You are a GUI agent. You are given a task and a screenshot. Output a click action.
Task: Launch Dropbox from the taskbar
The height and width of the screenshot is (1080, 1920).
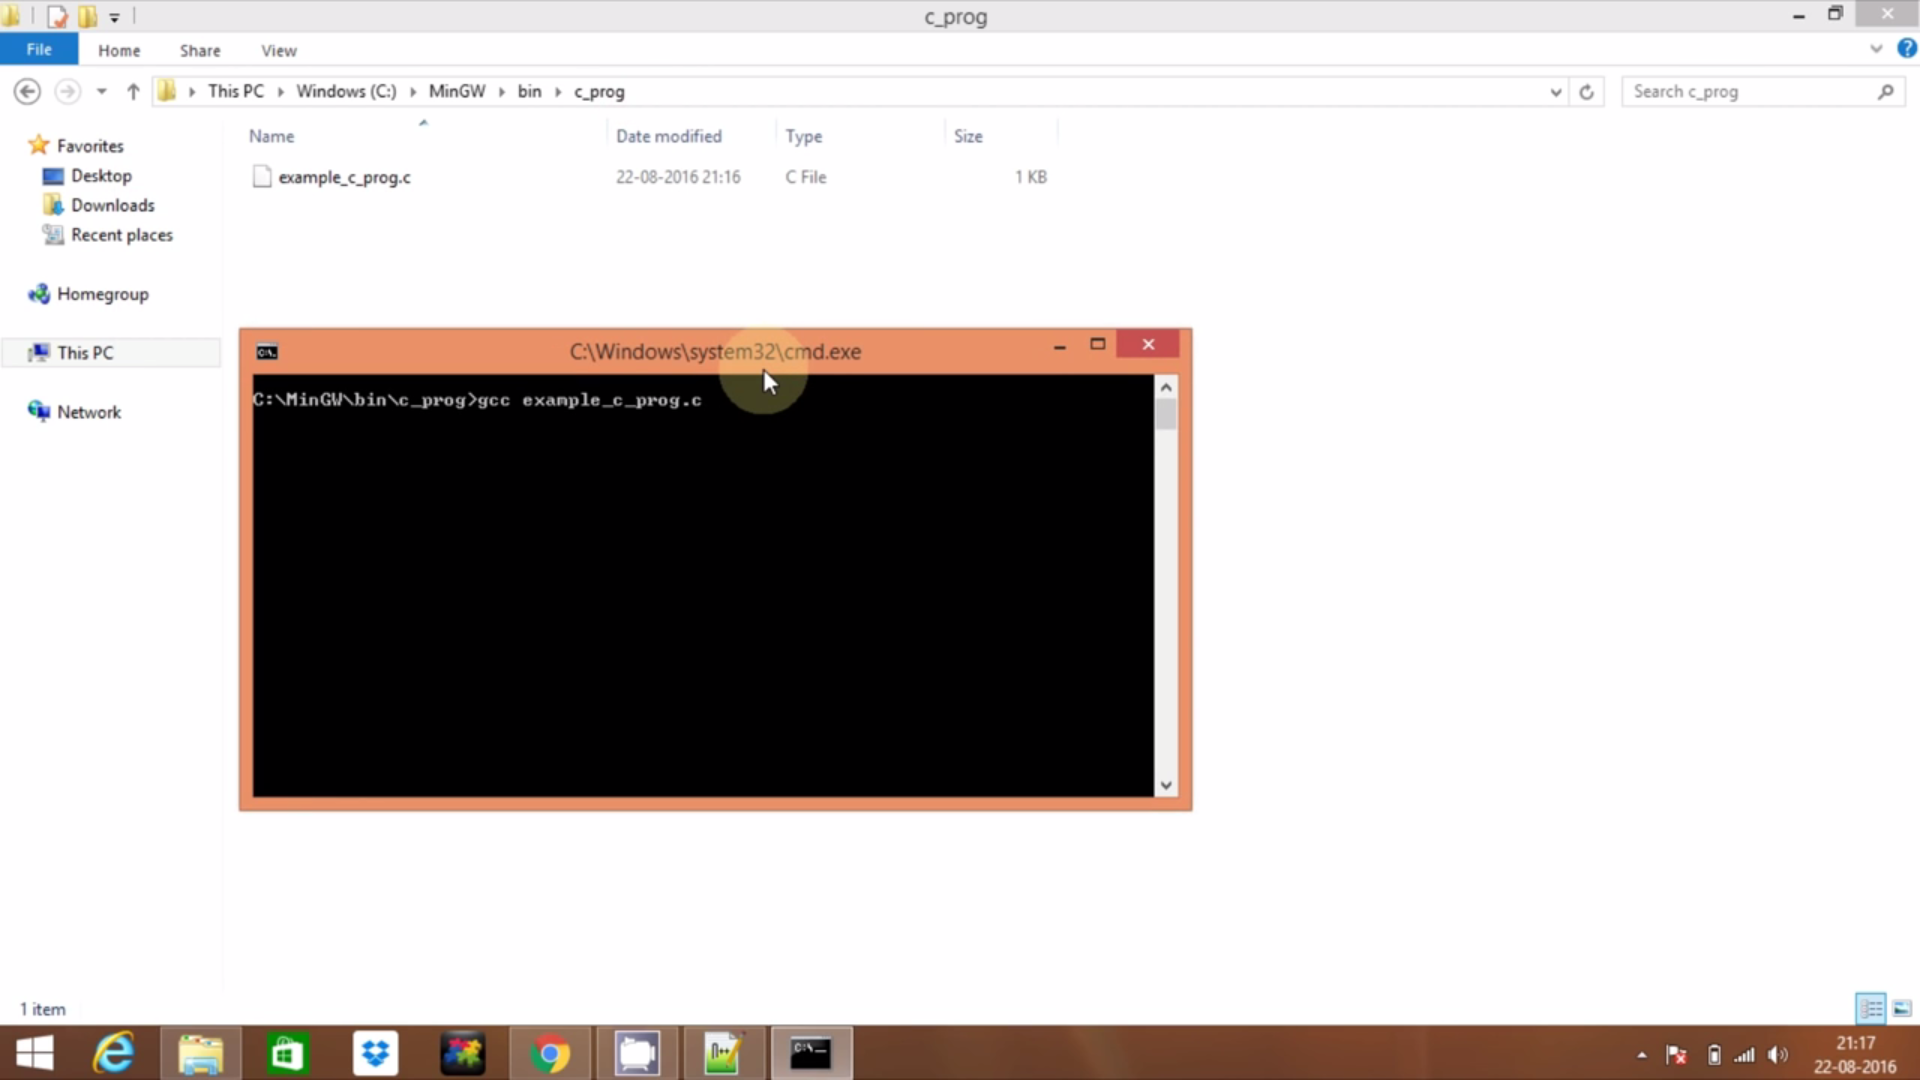coord(374,1053)
